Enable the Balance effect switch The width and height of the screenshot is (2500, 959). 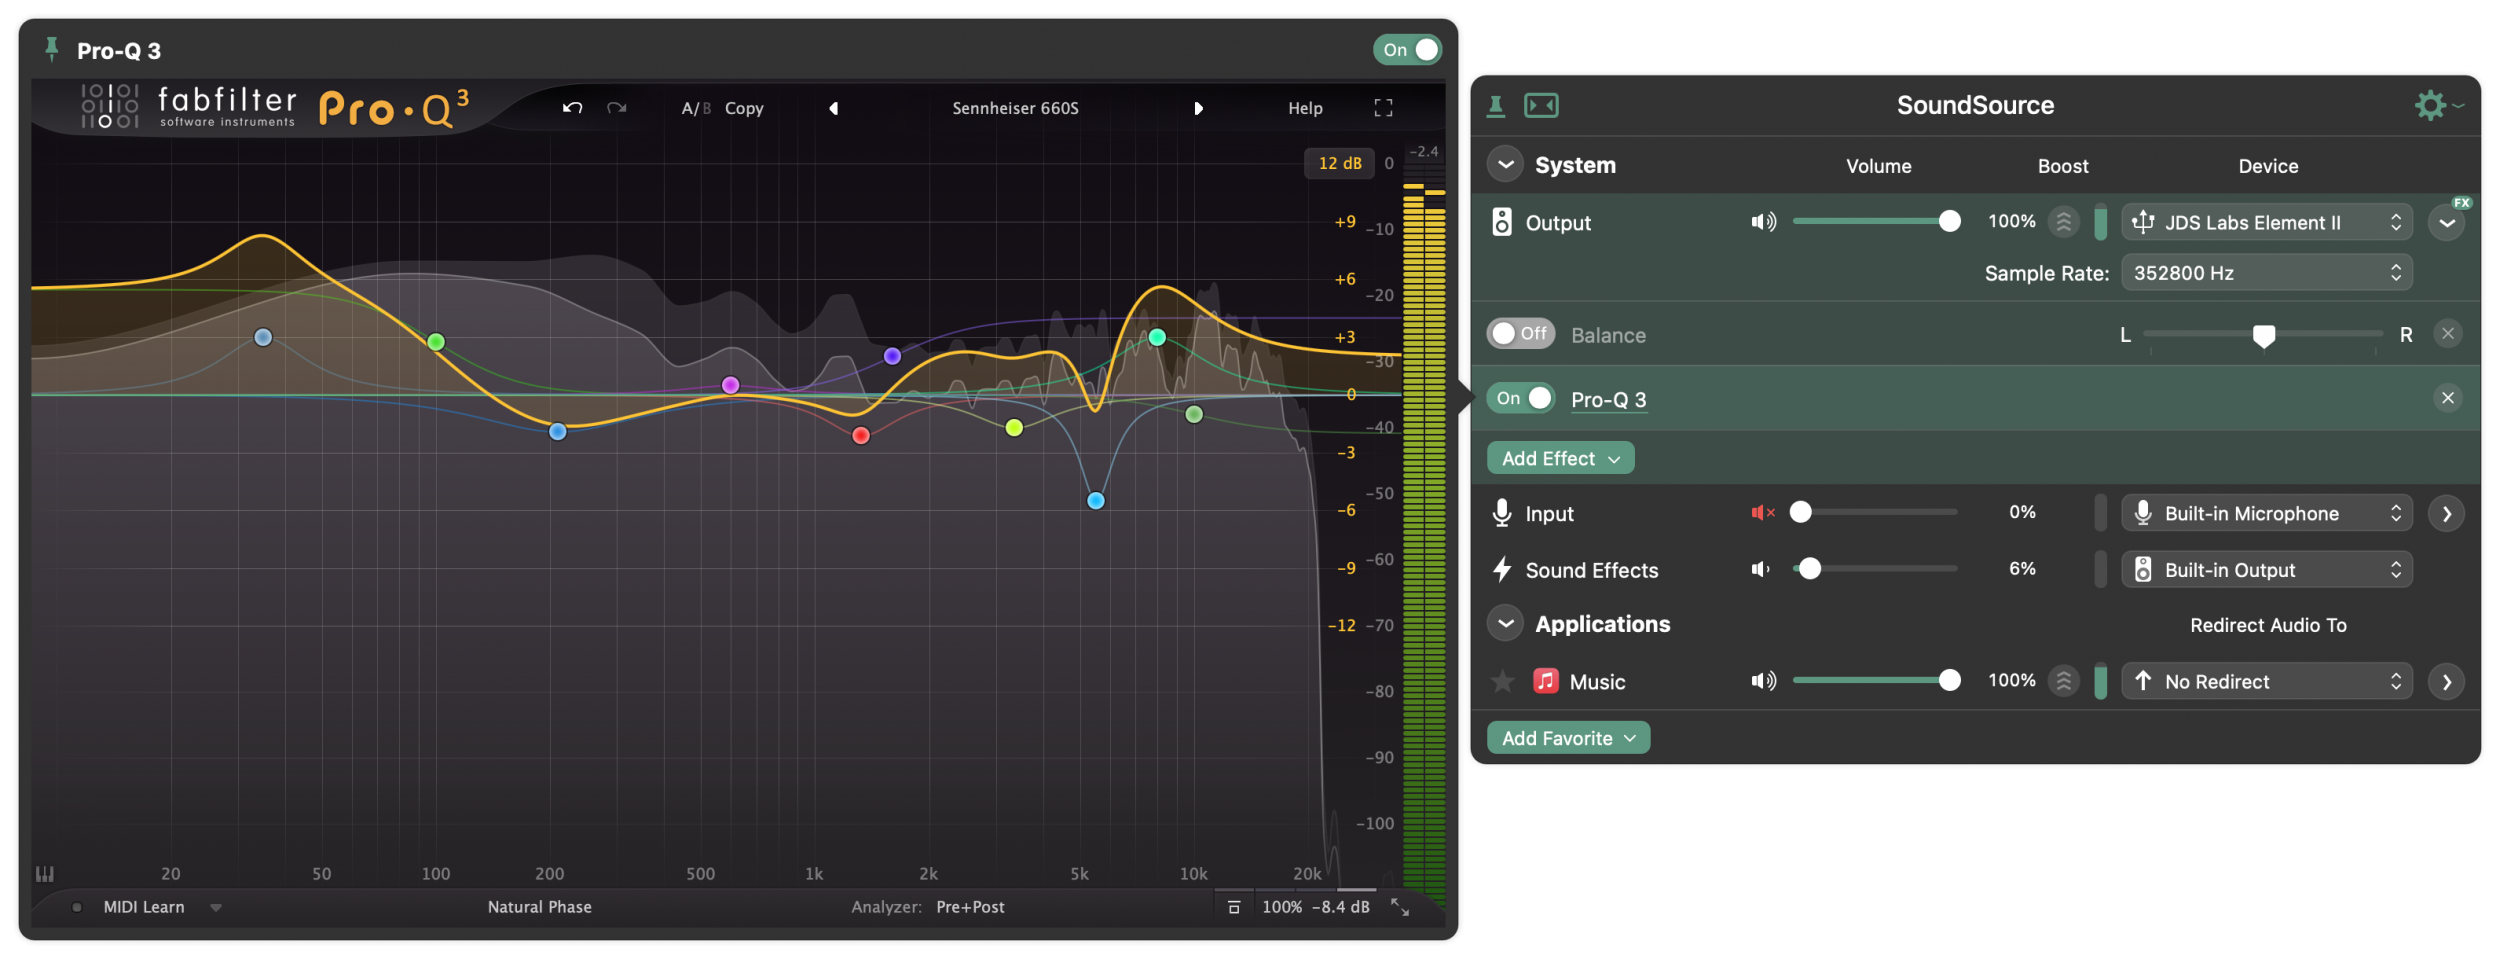[x=1520, y=333]
